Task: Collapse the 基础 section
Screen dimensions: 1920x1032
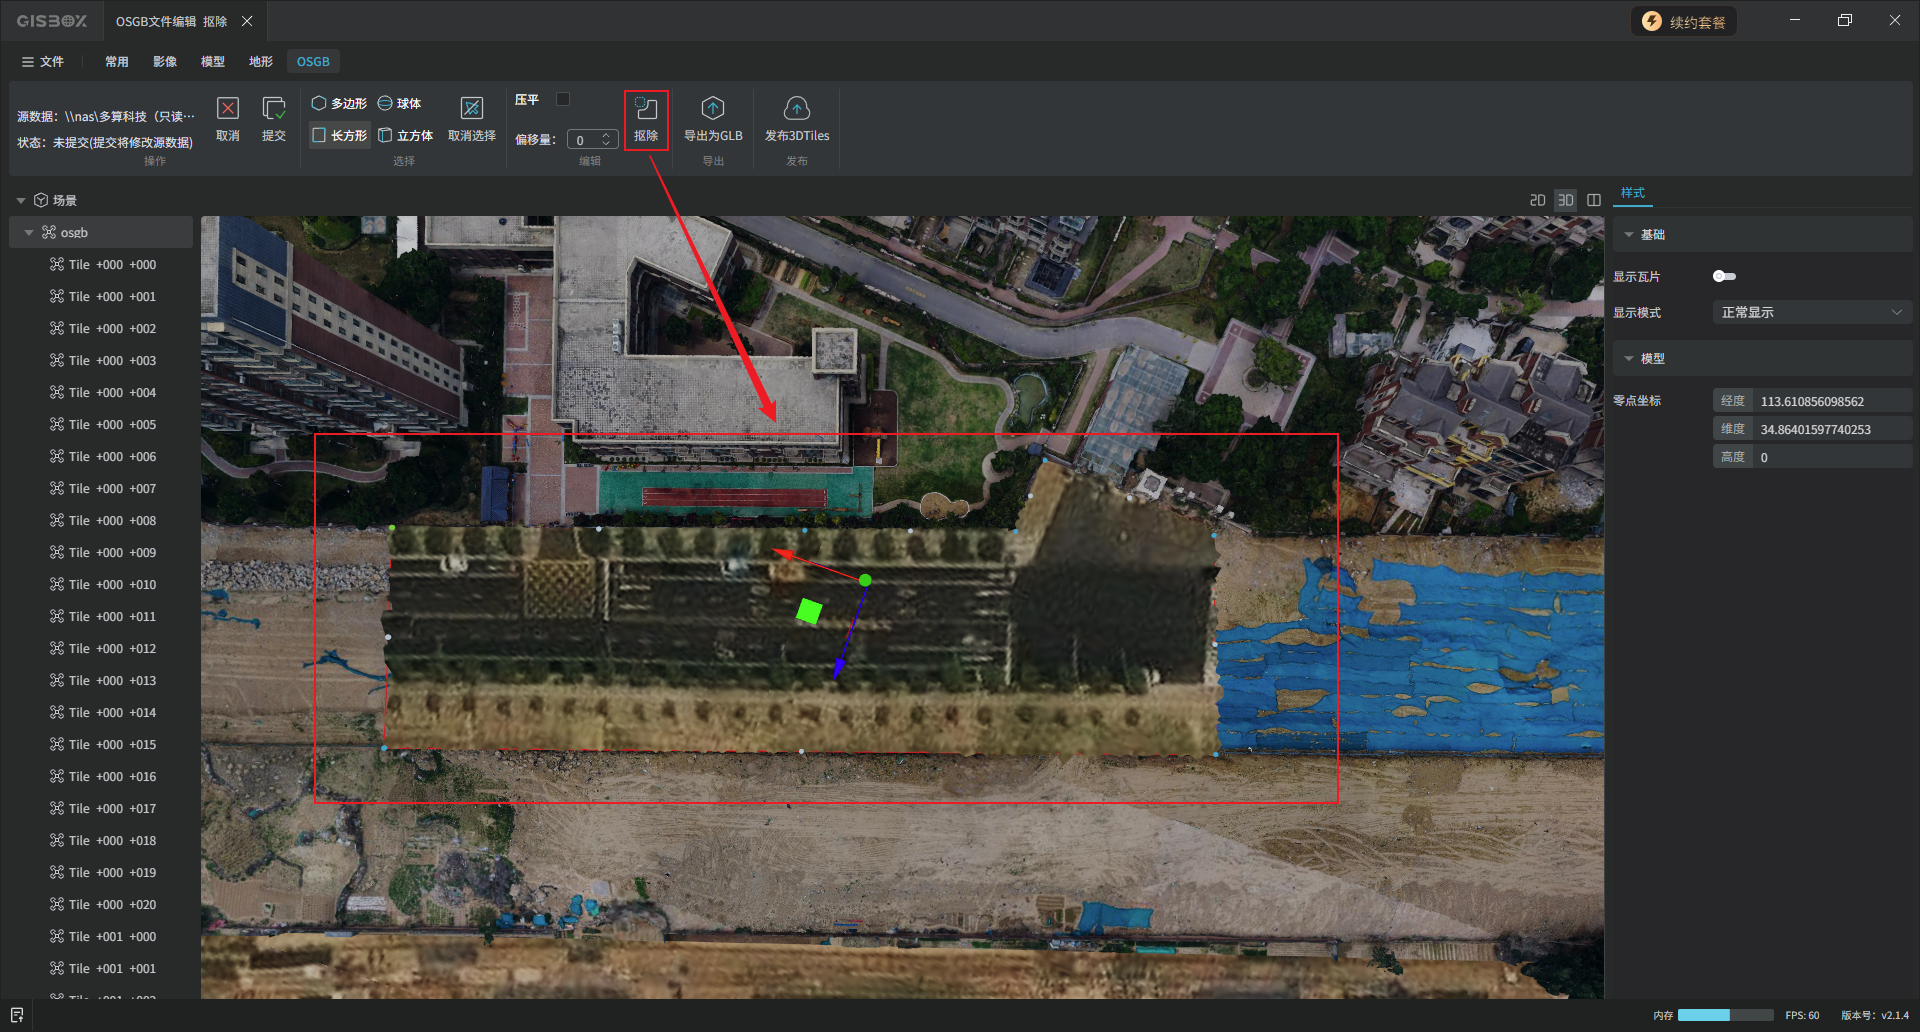Action: (x=1629, y=235)
